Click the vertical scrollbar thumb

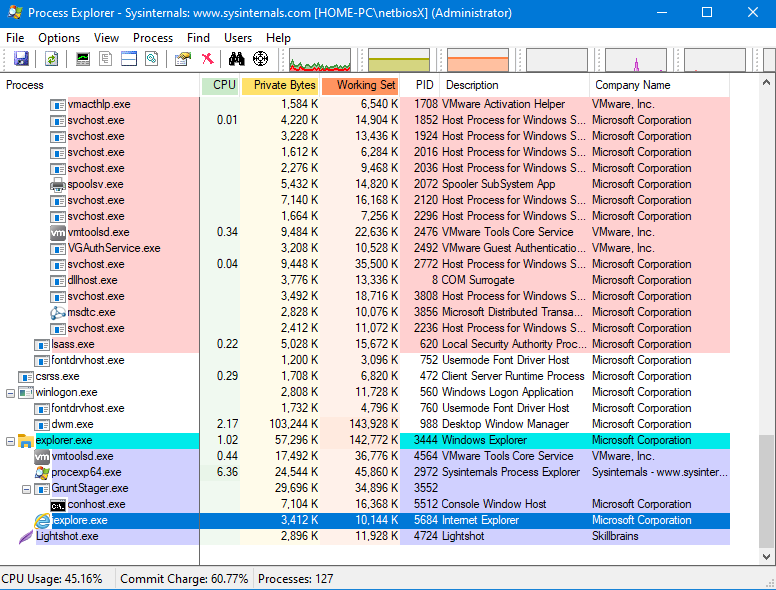766,490
